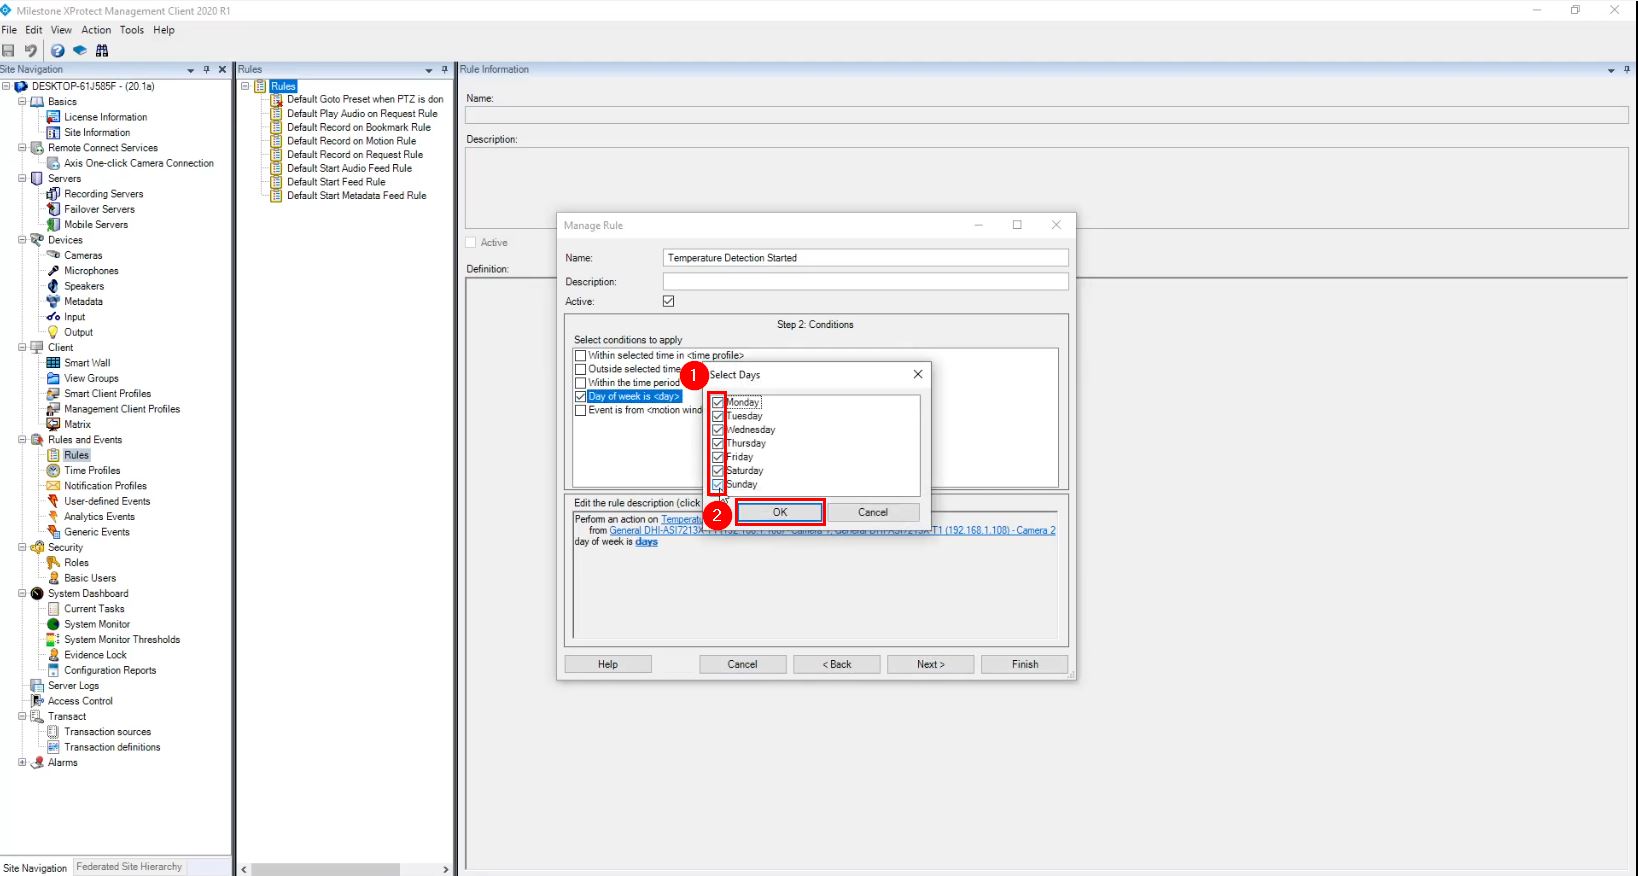Select the Site Information node
Viewport: 1638px width, 876px height.
pos(97,132)
